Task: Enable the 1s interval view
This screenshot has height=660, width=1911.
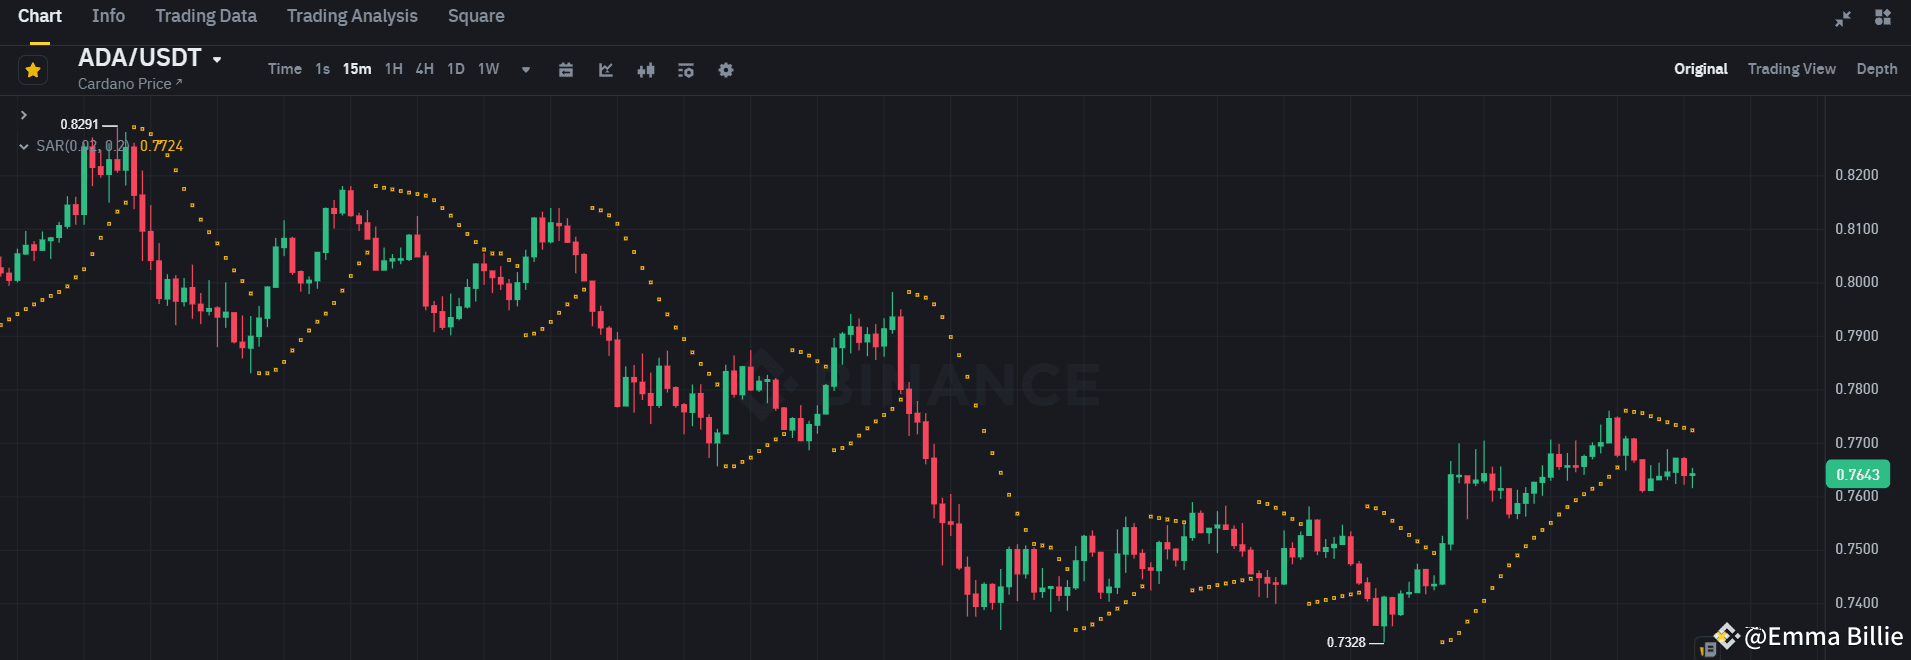Action: click(321, 69)
